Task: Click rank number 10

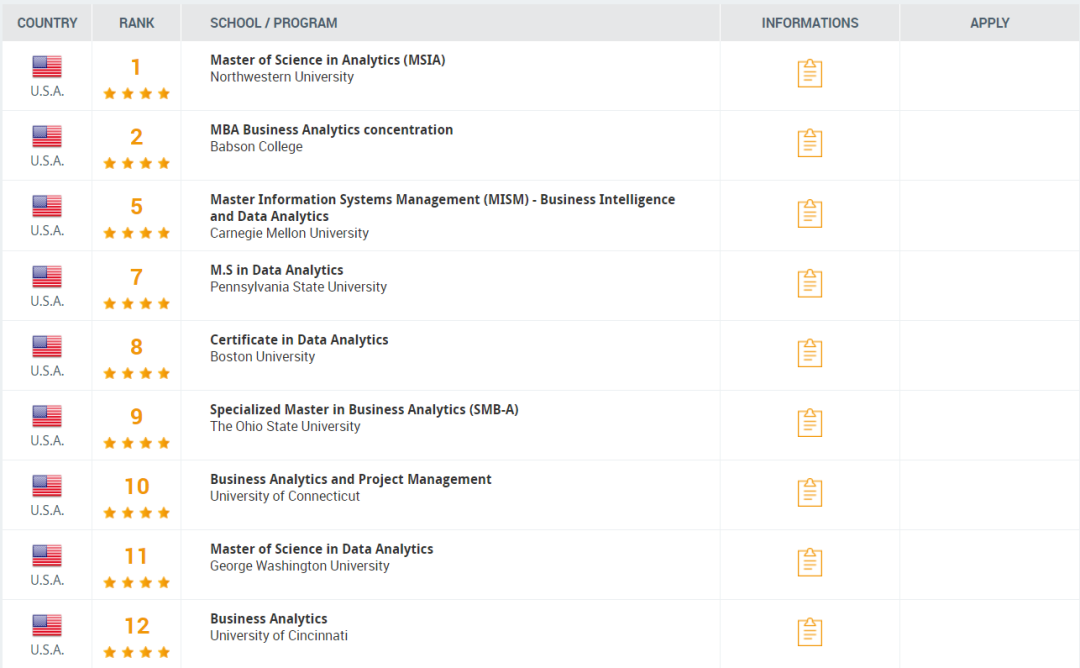Action: tap(136, 486)
